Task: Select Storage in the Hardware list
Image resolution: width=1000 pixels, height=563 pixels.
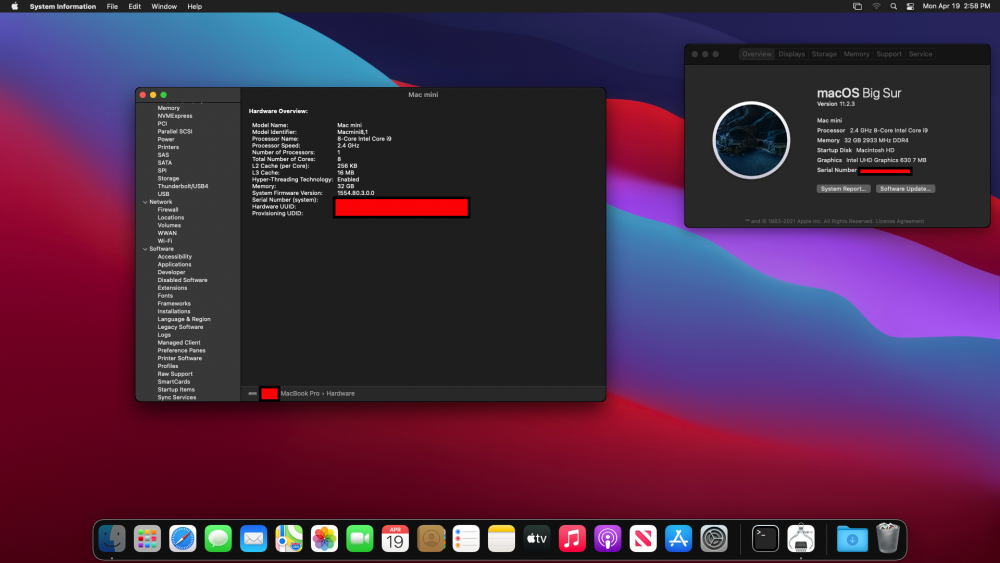Action: tap(168, 179)
